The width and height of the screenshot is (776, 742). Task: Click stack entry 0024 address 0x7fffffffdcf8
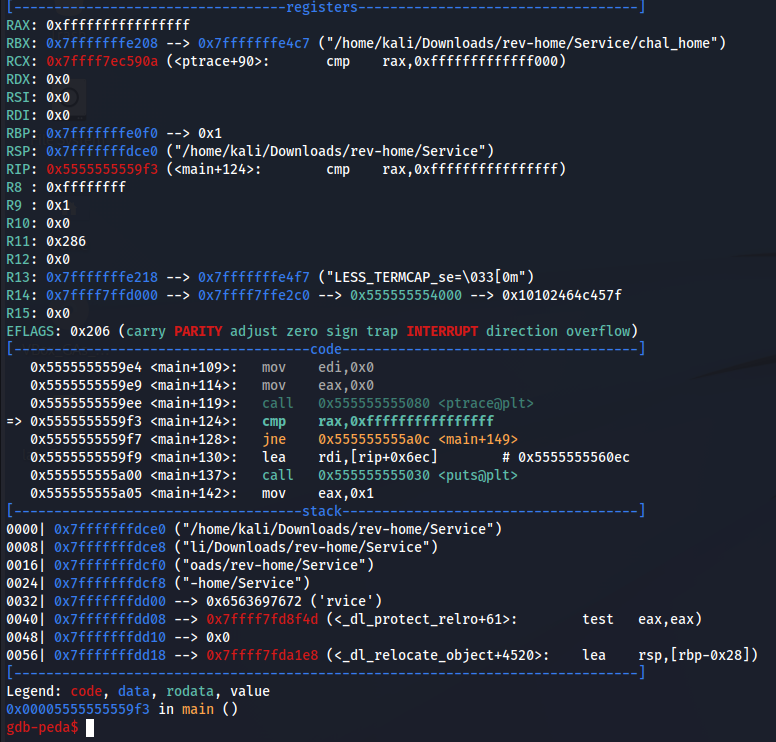tap(110, 583)
